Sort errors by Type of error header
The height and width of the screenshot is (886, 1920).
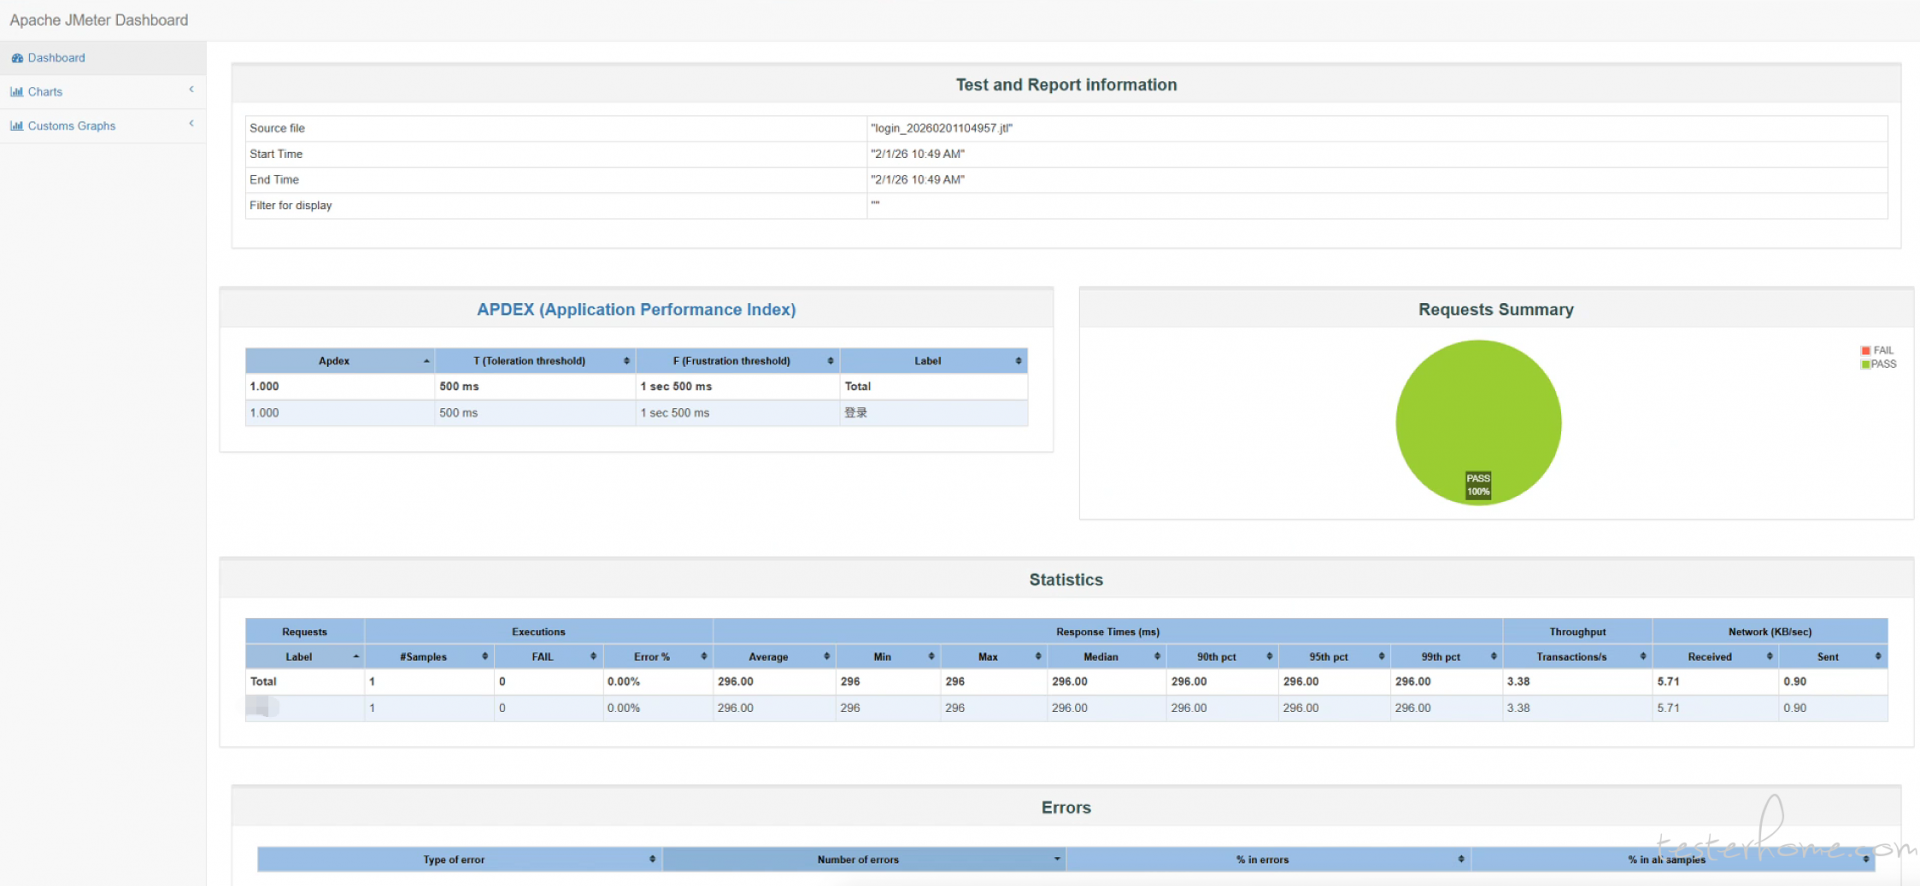point(454,860)
